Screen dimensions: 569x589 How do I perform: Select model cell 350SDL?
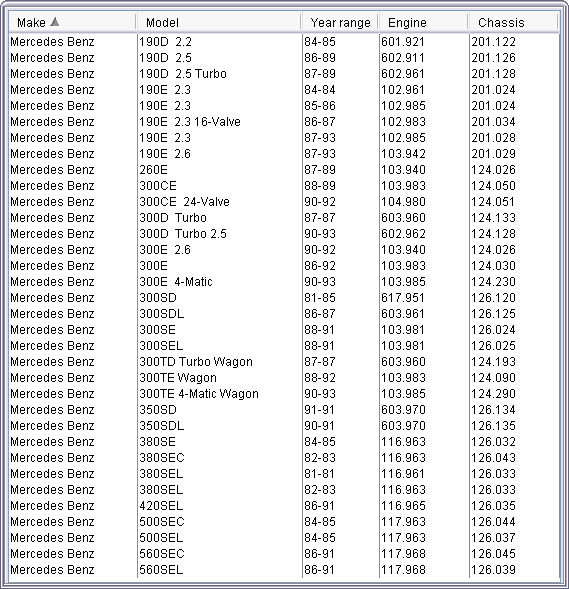click(x=161, y=426)
